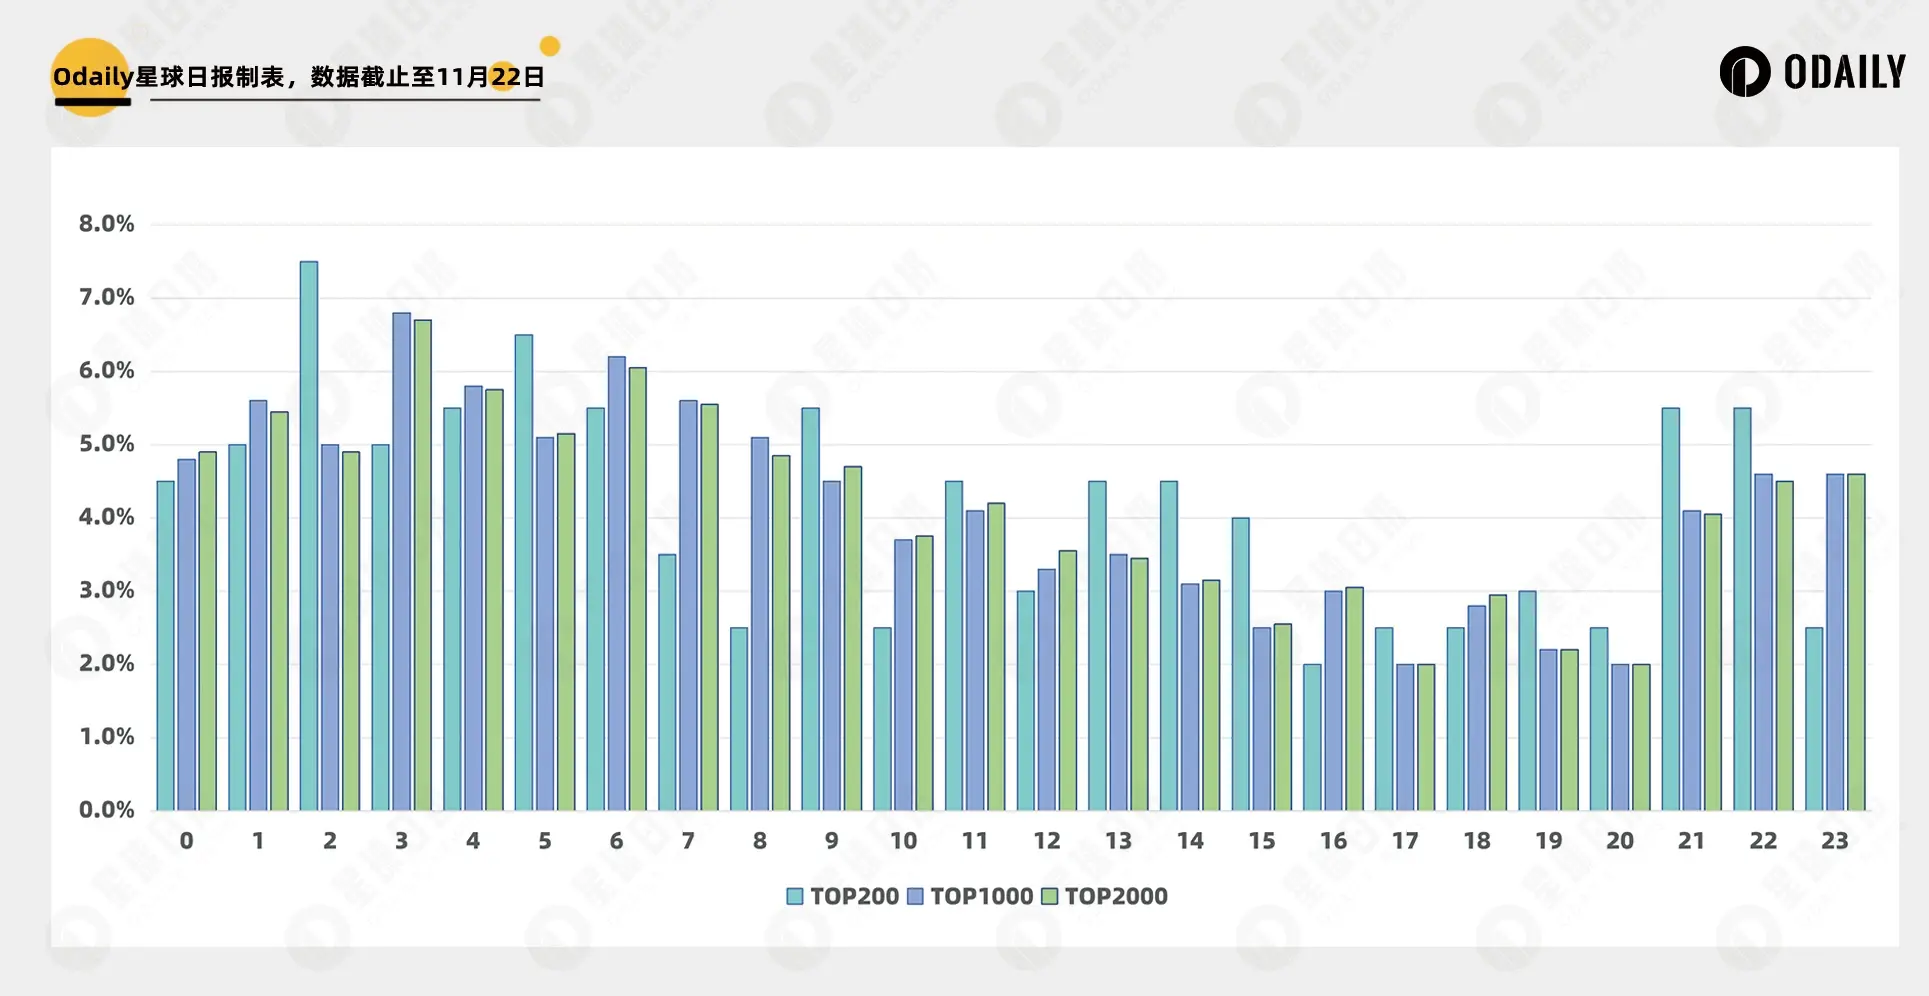Screen dimensions: 1929x996
Task: Click the ODAILY circular logo icon
Action: click(1745, 72)
